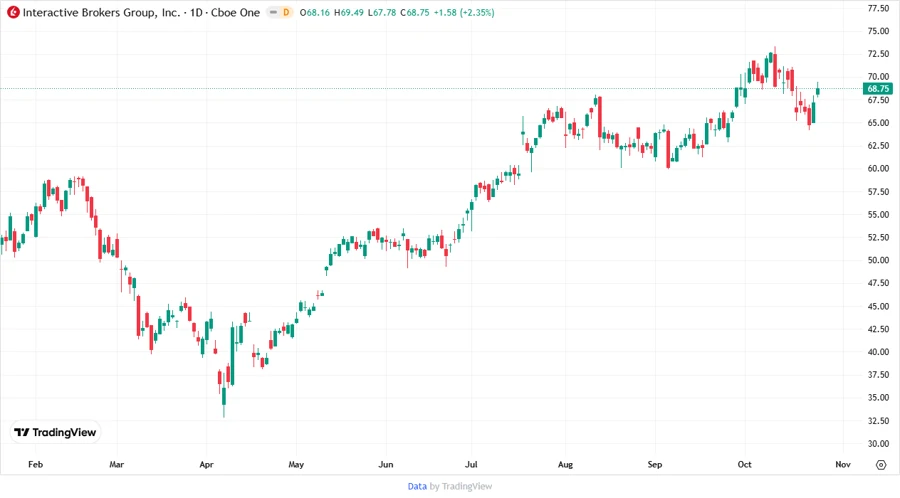Click the change value +1.58 (+2.35%)

[x=464, y=12]
